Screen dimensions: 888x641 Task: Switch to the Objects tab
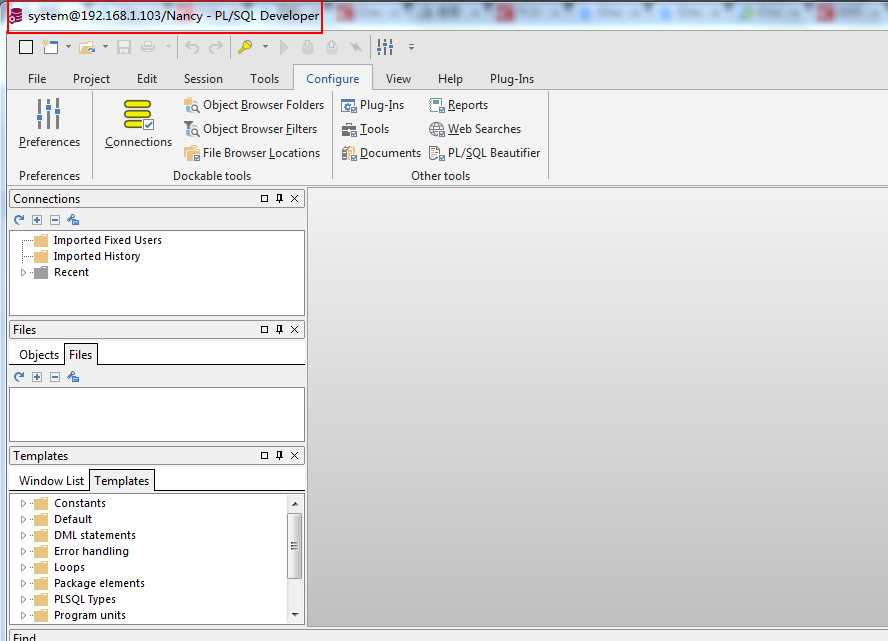(x=39, y=355)
